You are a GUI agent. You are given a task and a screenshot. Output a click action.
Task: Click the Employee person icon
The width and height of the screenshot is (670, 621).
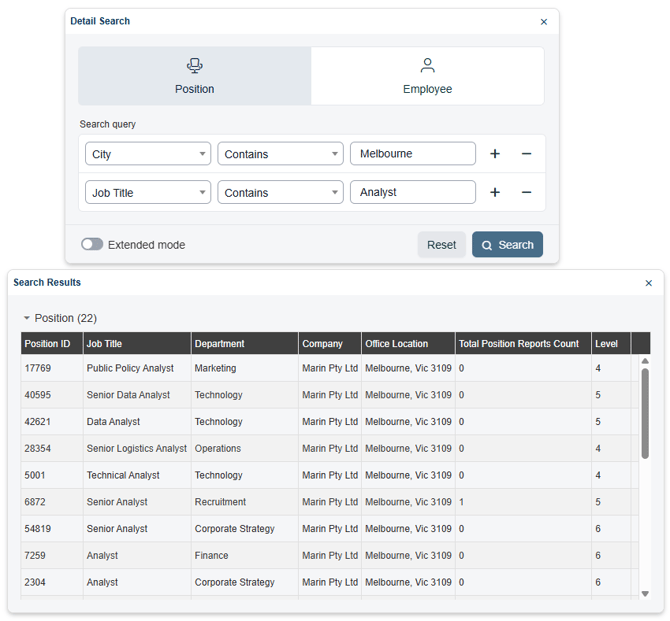pos(427,65)
